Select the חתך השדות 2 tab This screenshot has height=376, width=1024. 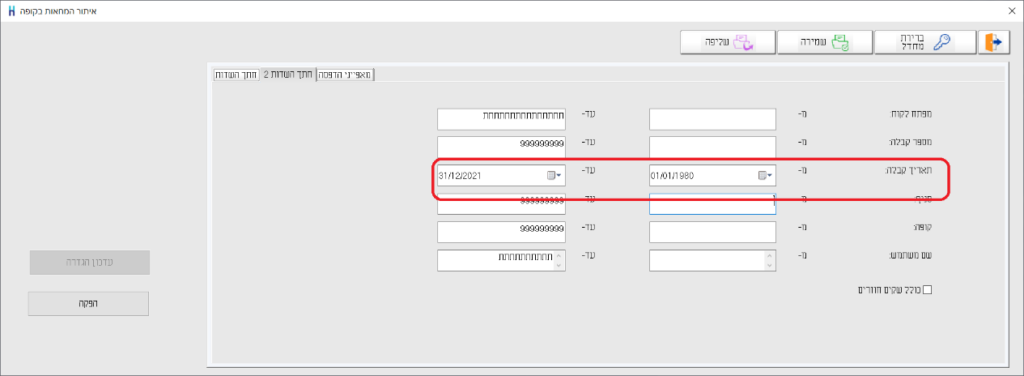click(288, 74)
